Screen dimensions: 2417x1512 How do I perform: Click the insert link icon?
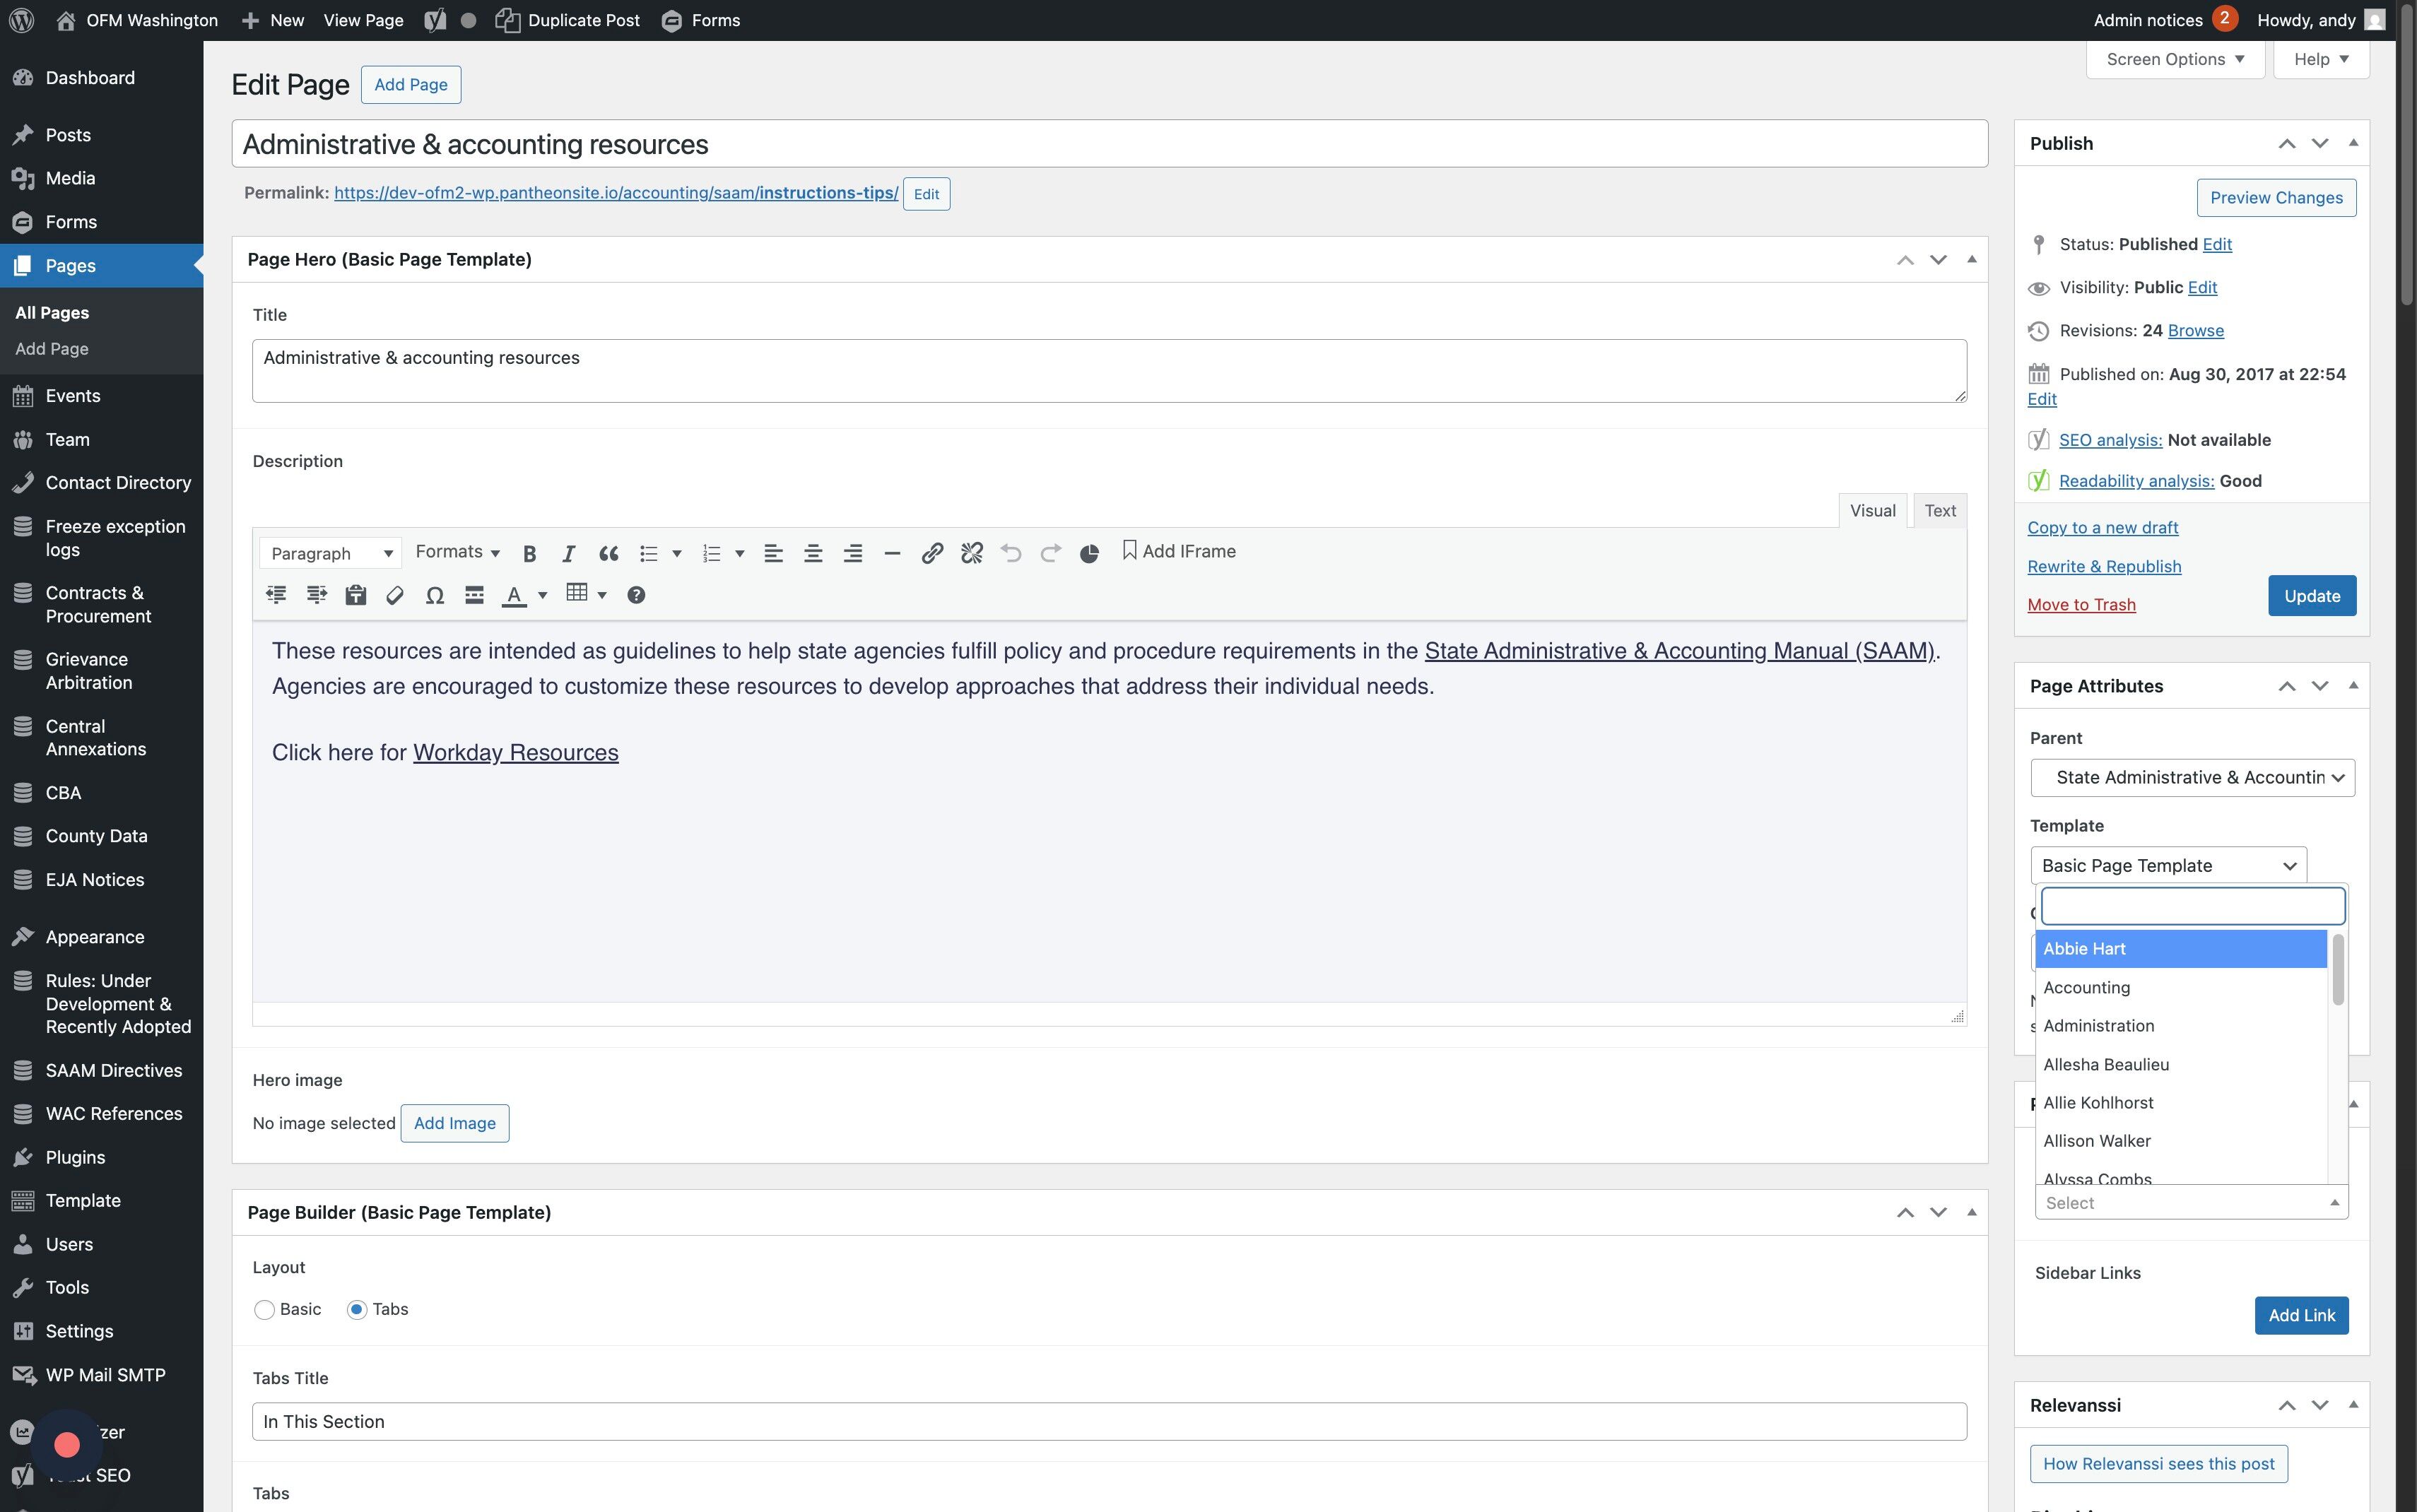(x=931, y=553)
